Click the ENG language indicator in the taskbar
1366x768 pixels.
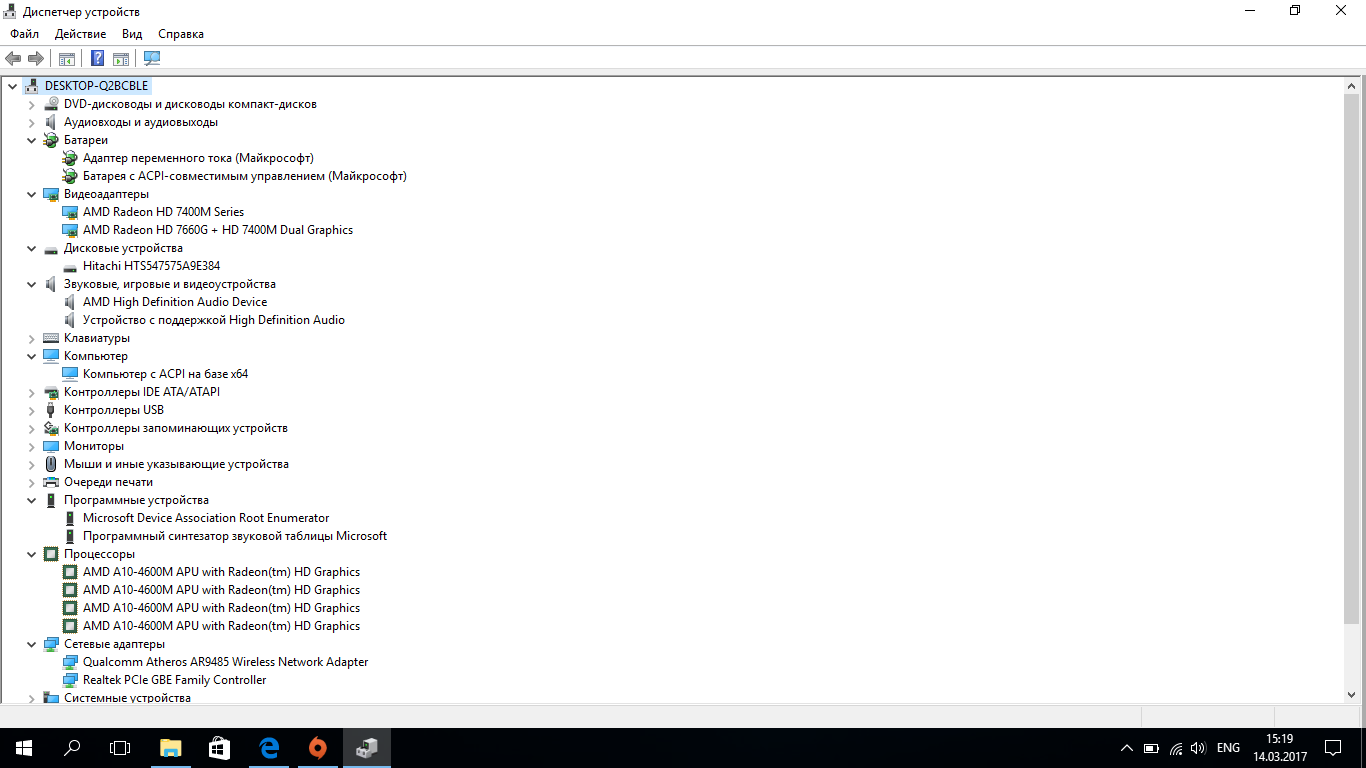pyautogui.click(x=1228, y=748)
